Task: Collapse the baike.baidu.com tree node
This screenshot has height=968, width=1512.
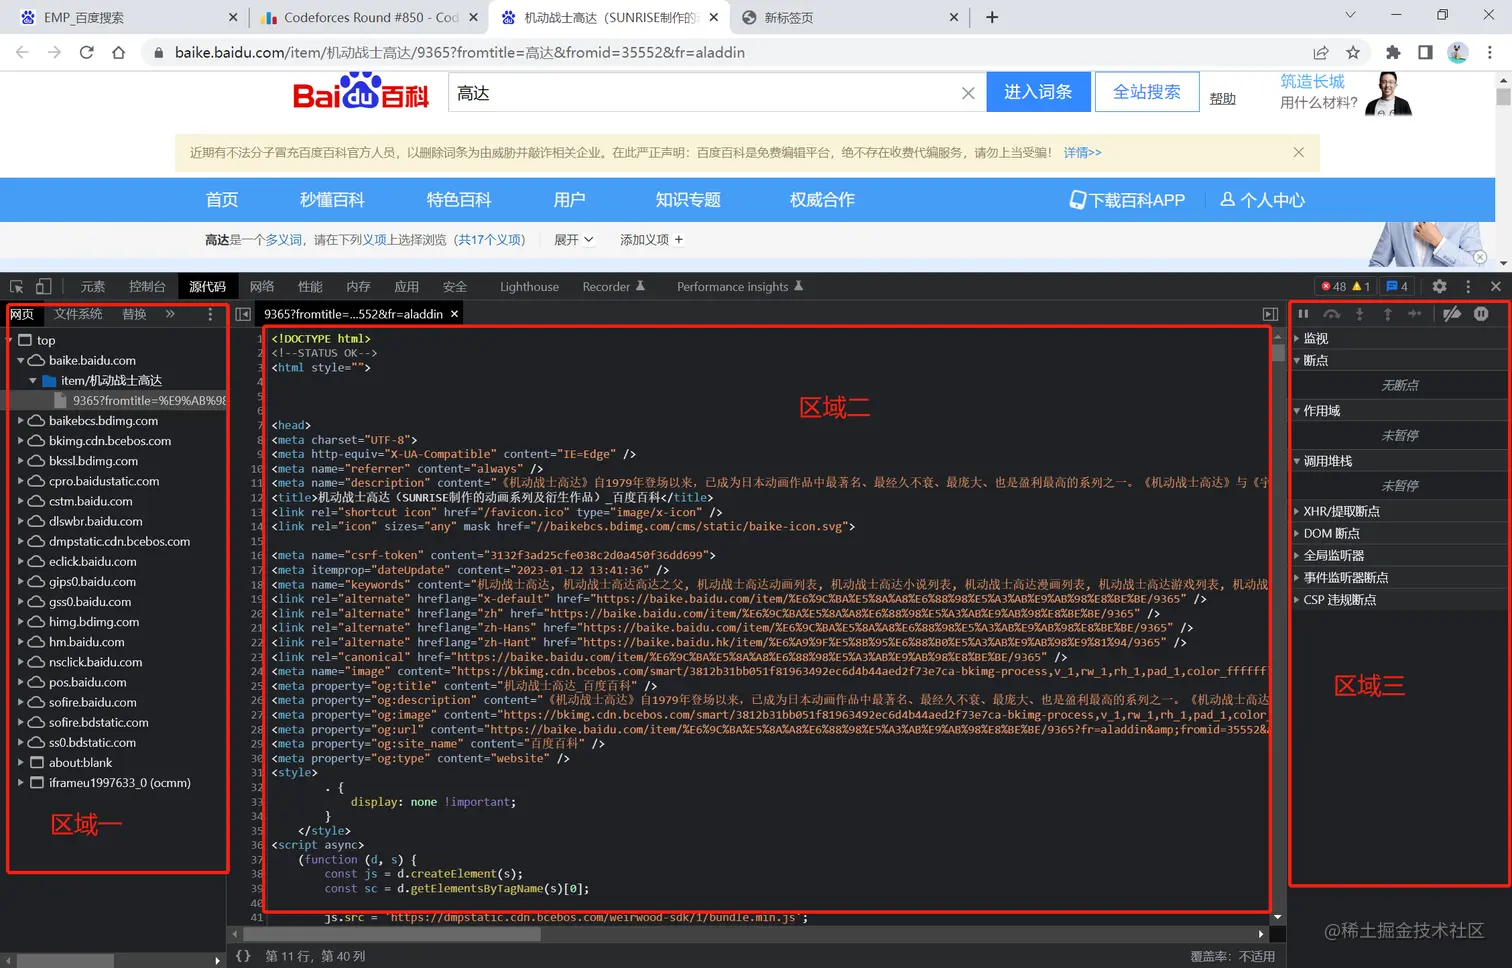Action: point(20,360)
